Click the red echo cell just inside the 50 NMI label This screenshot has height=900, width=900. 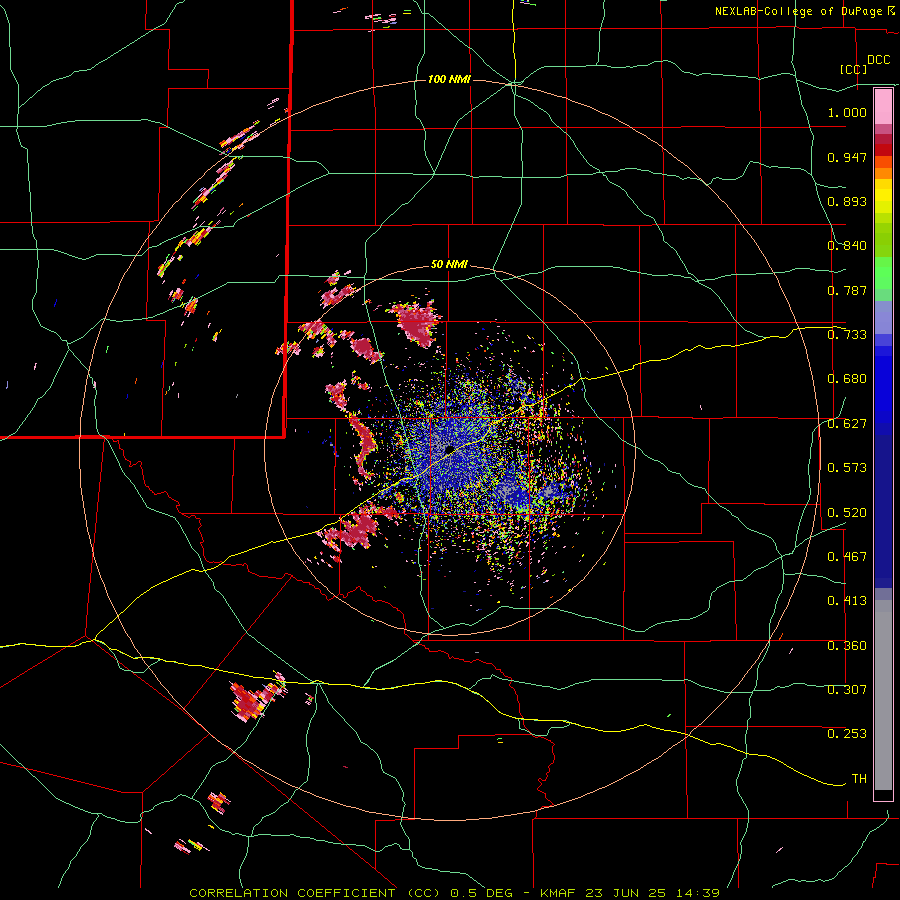419,324
